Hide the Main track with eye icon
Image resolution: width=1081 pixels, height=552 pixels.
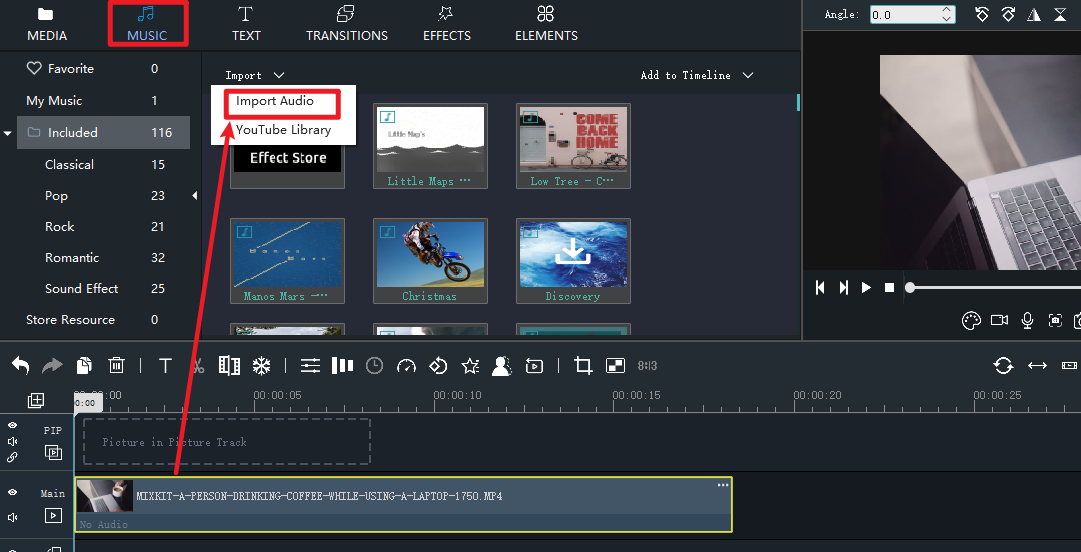tap(12, 493)
